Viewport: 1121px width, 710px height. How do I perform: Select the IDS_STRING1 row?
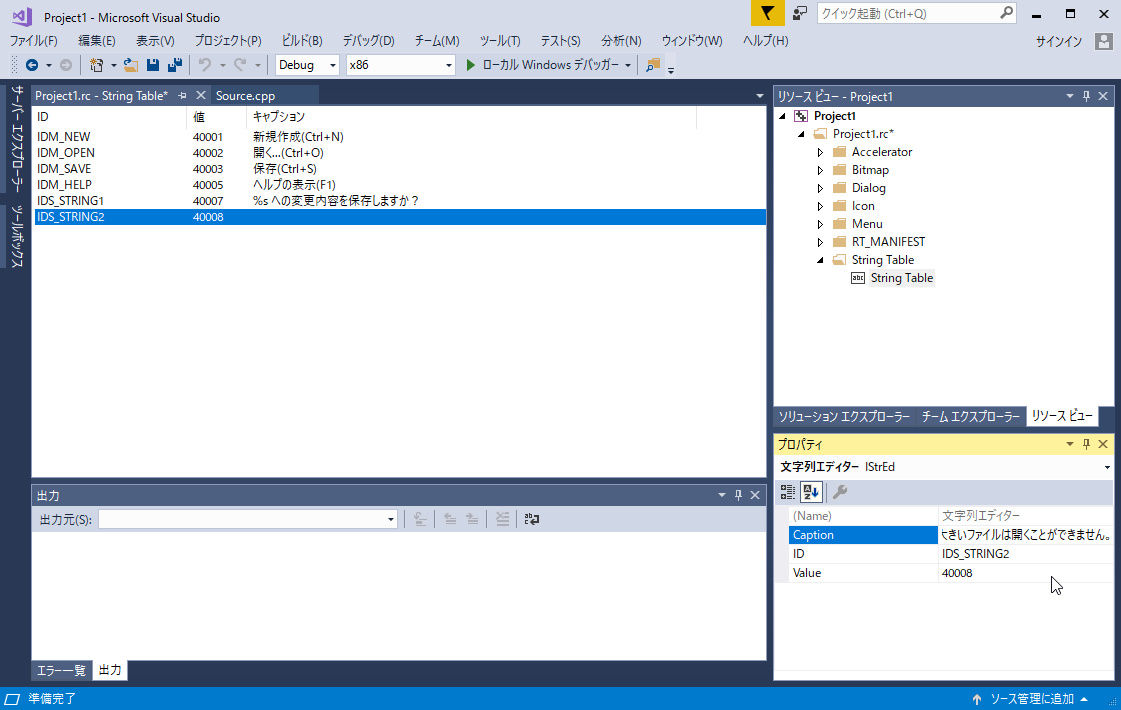pos(399,201)
